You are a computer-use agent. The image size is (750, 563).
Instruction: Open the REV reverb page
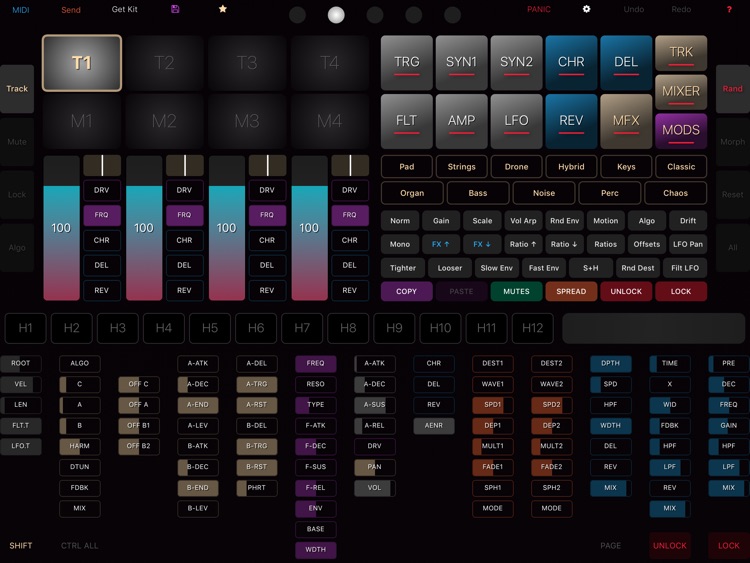(x=571, y=121)
